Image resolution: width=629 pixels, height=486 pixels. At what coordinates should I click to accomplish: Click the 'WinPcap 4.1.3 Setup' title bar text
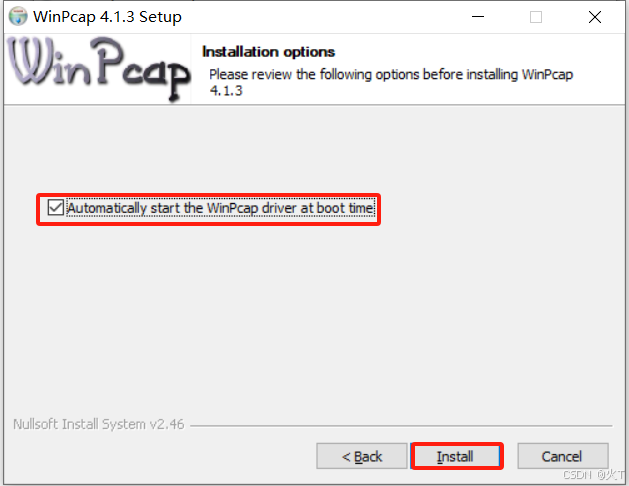[107, 17]
